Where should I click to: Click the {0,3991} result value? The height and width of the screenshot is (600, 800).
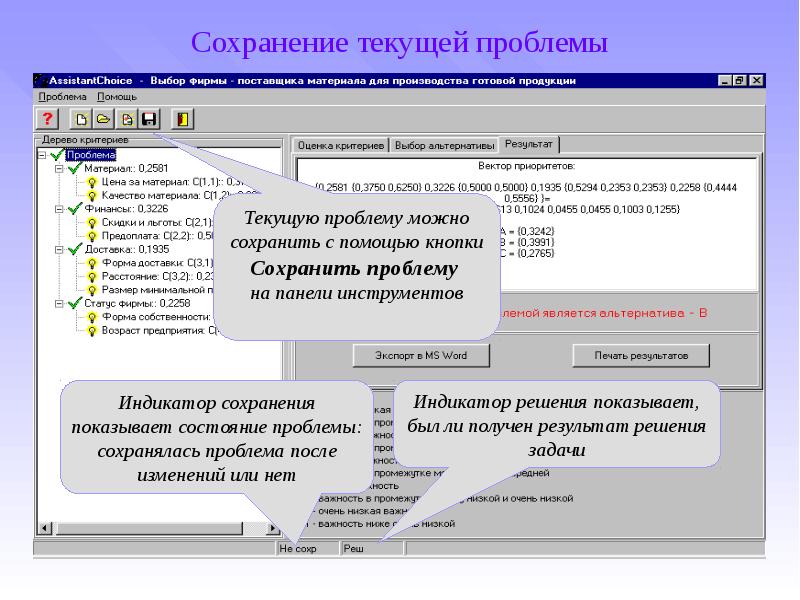pyautogui.click(x=535, y=242)
